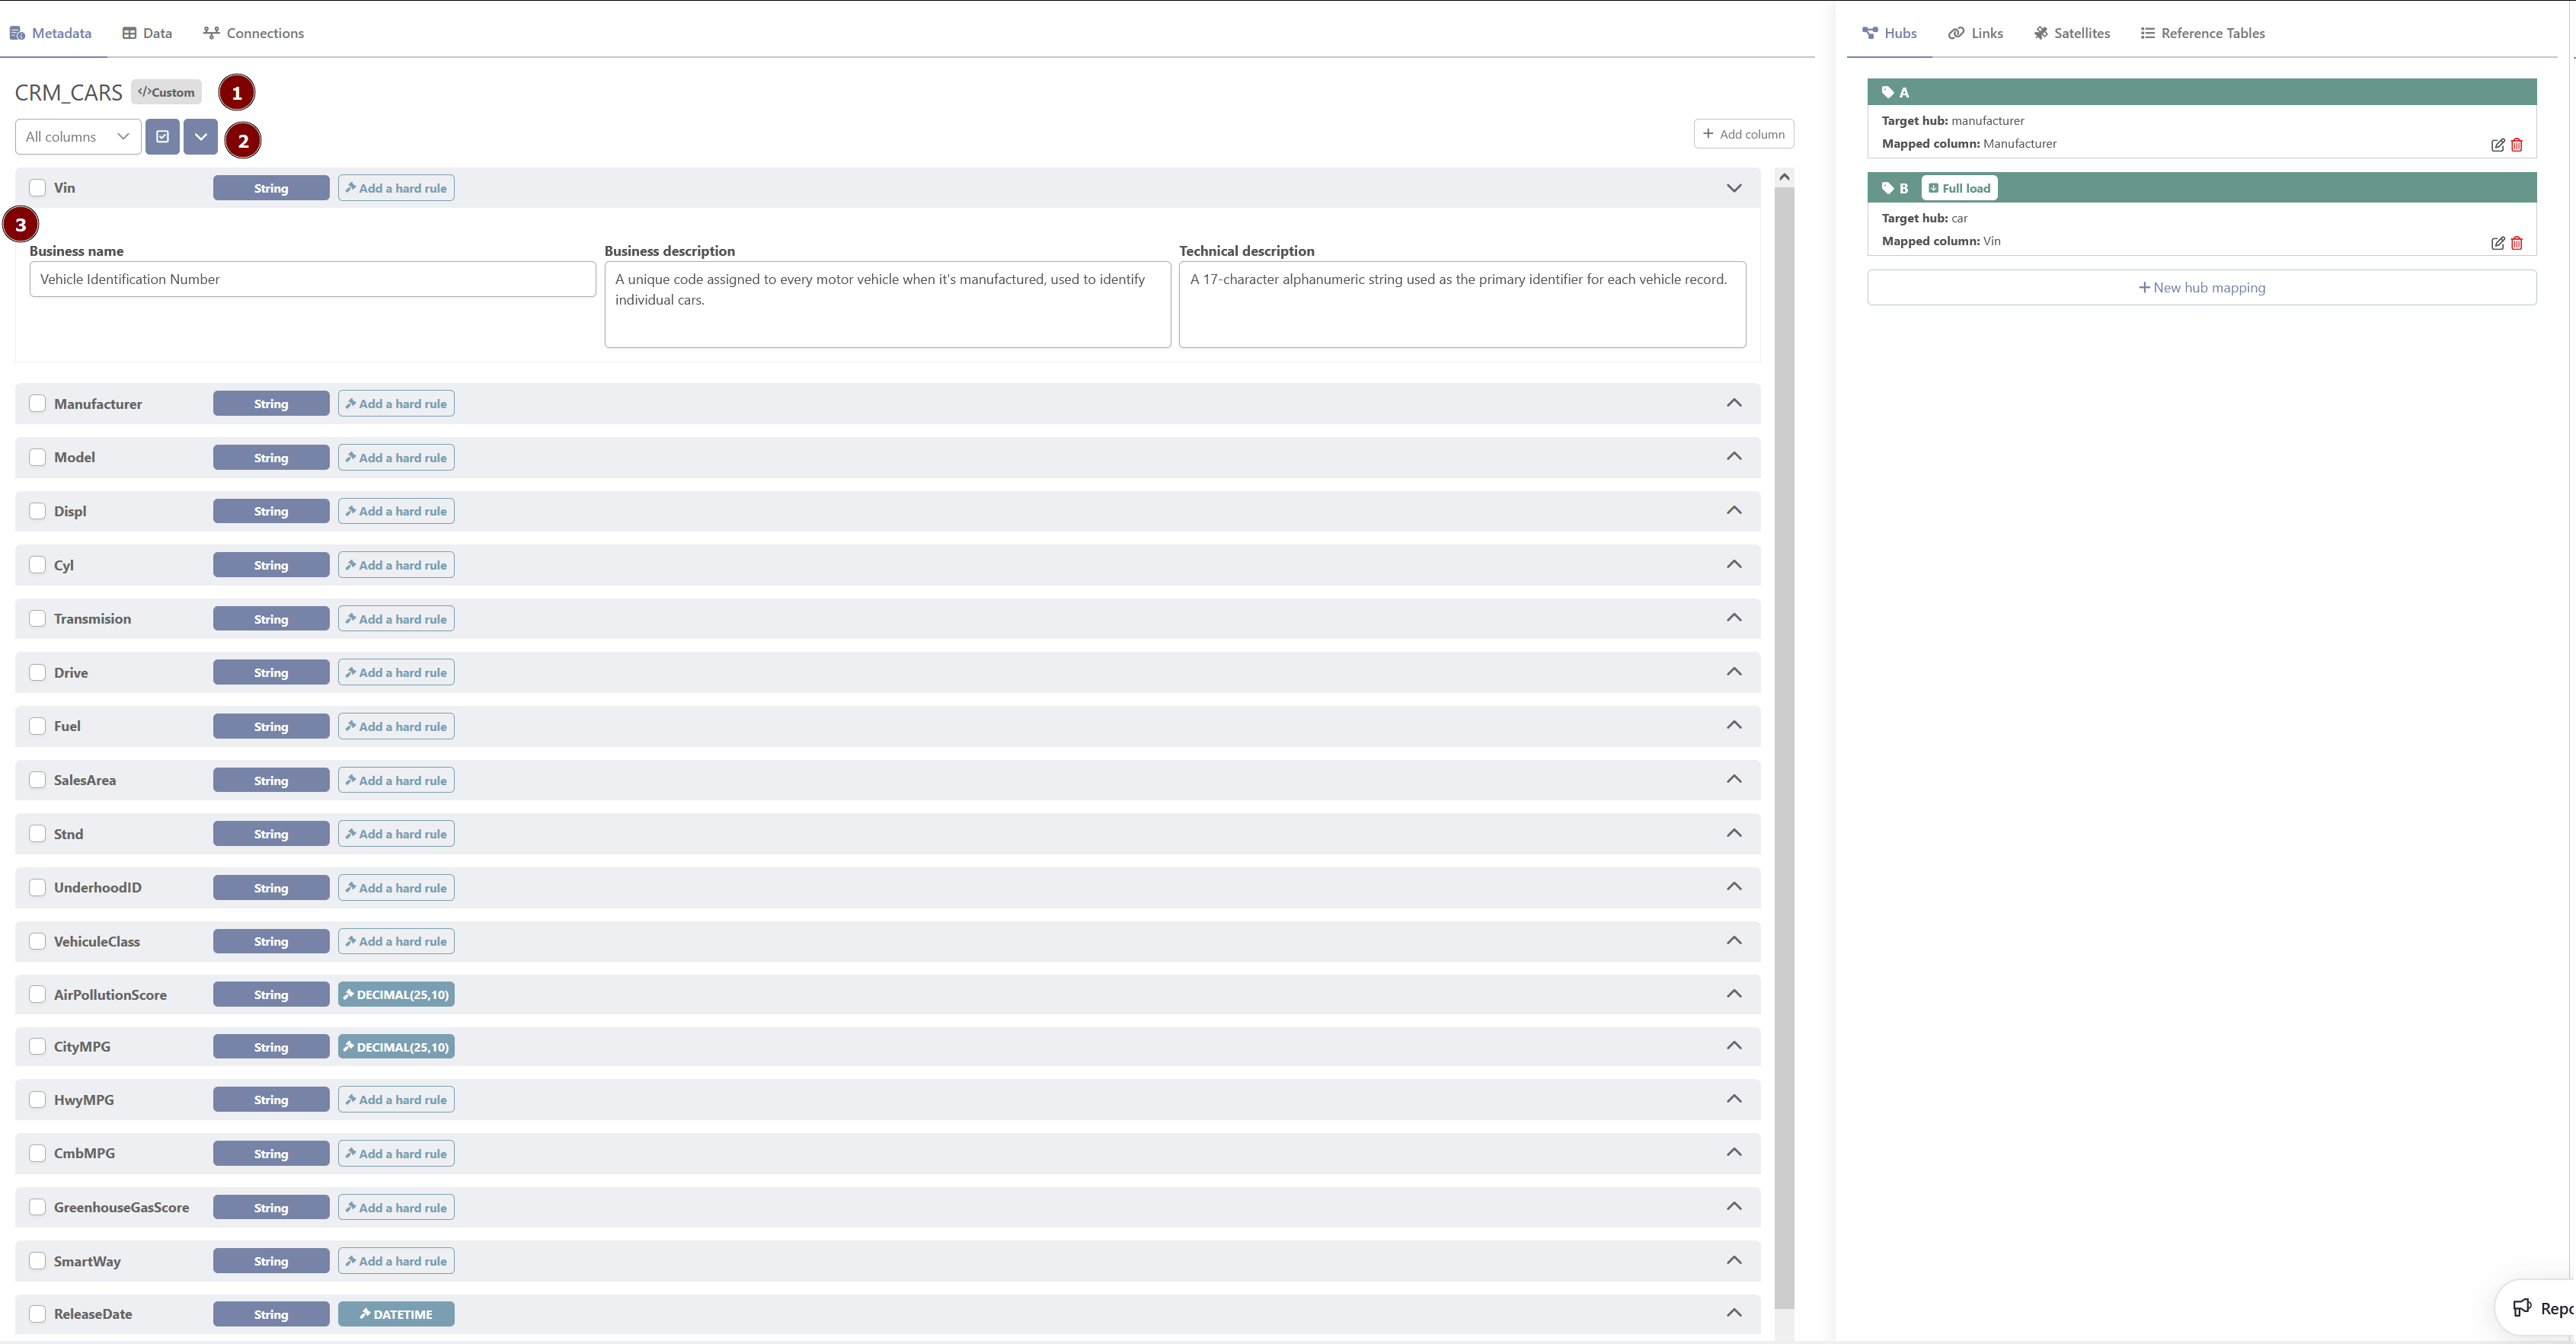2576x1344 pixels.
Task: Switch to the Data tab
Action: 147,33
